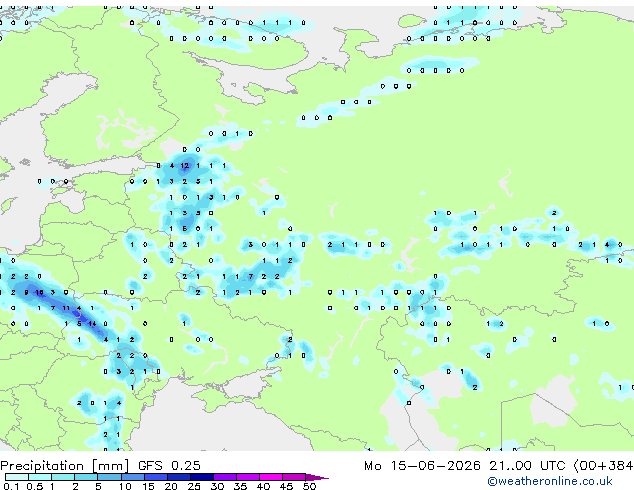Screen dimensions: 634x490
Task: Click the legend label '0.5'
Action: click(34, 486)
